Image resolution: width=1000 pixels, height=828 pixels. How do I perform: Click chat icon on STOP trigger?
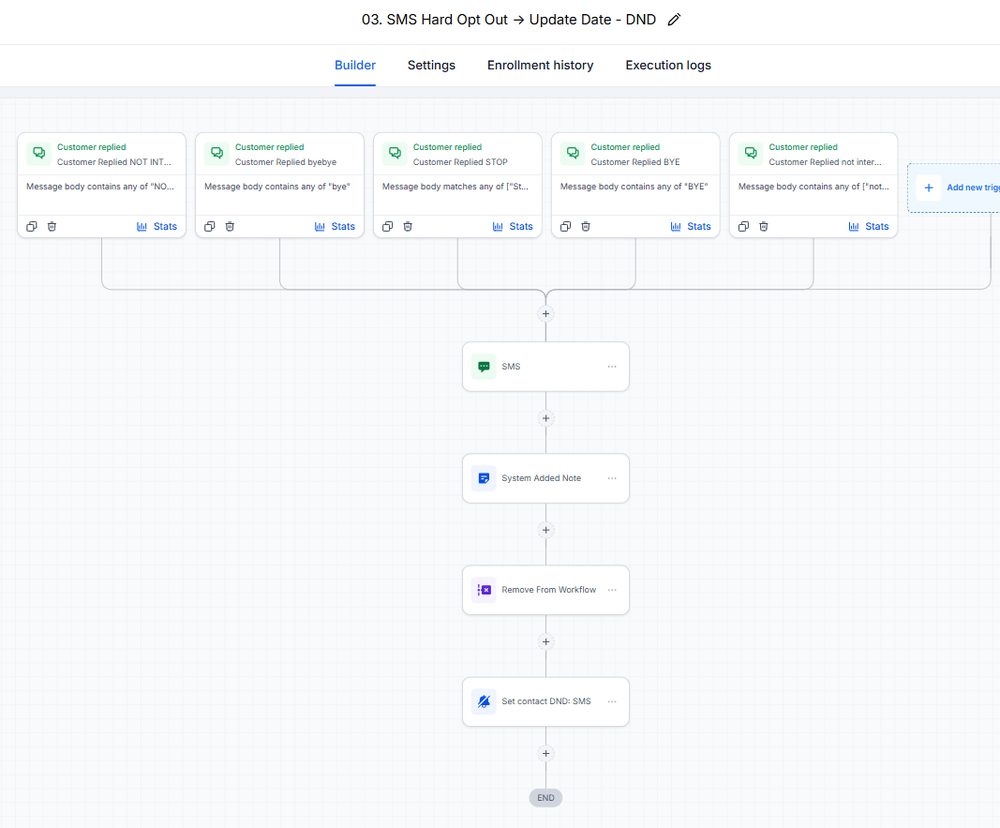pos(395,153)
